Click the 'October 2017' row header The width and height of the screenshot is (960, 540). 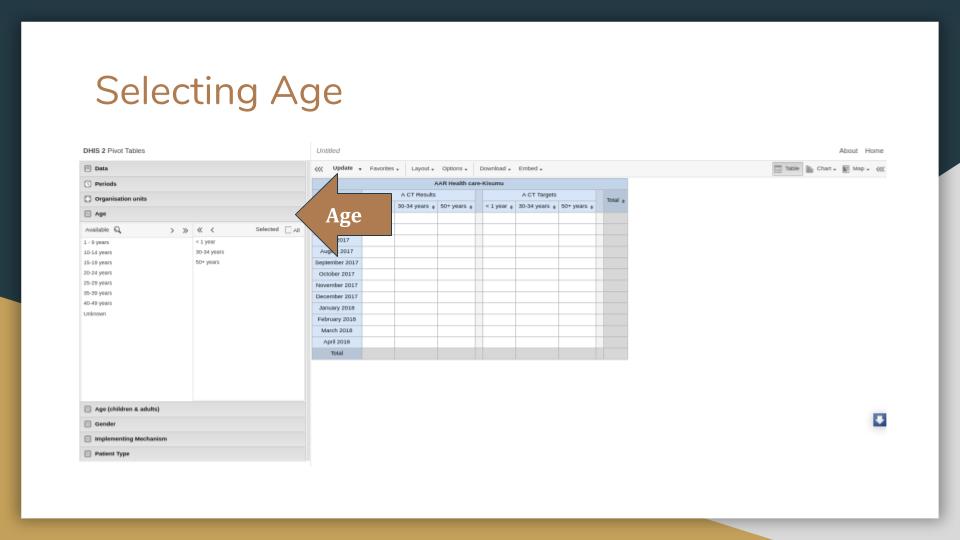pos(337,274)
